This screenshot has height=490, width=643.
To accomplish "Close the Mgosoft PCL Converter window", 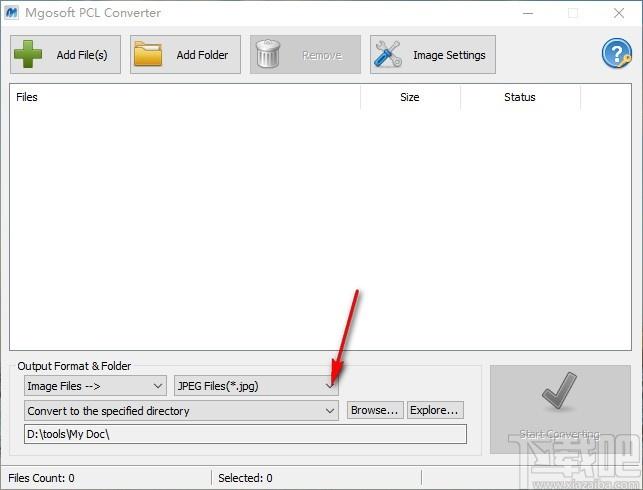I will click(619, 13).
